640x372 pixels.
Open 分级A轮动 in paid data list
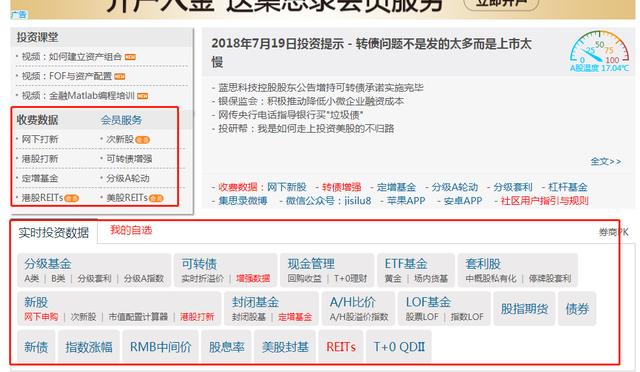pyautogui.click(x=128, y=178)
